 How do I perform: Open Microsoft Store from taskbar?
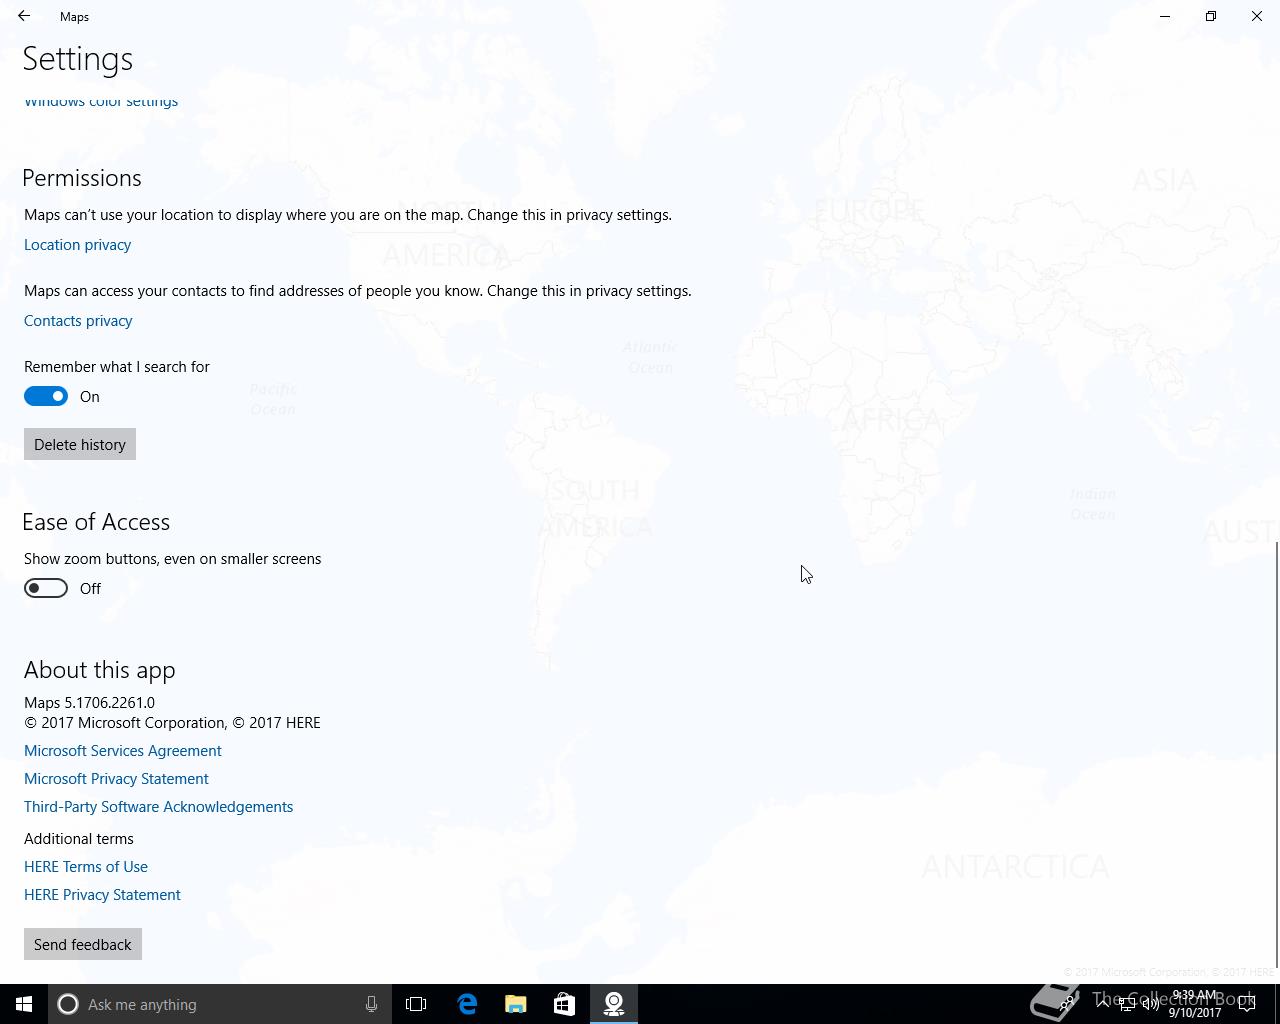[x=564, y=1004]
